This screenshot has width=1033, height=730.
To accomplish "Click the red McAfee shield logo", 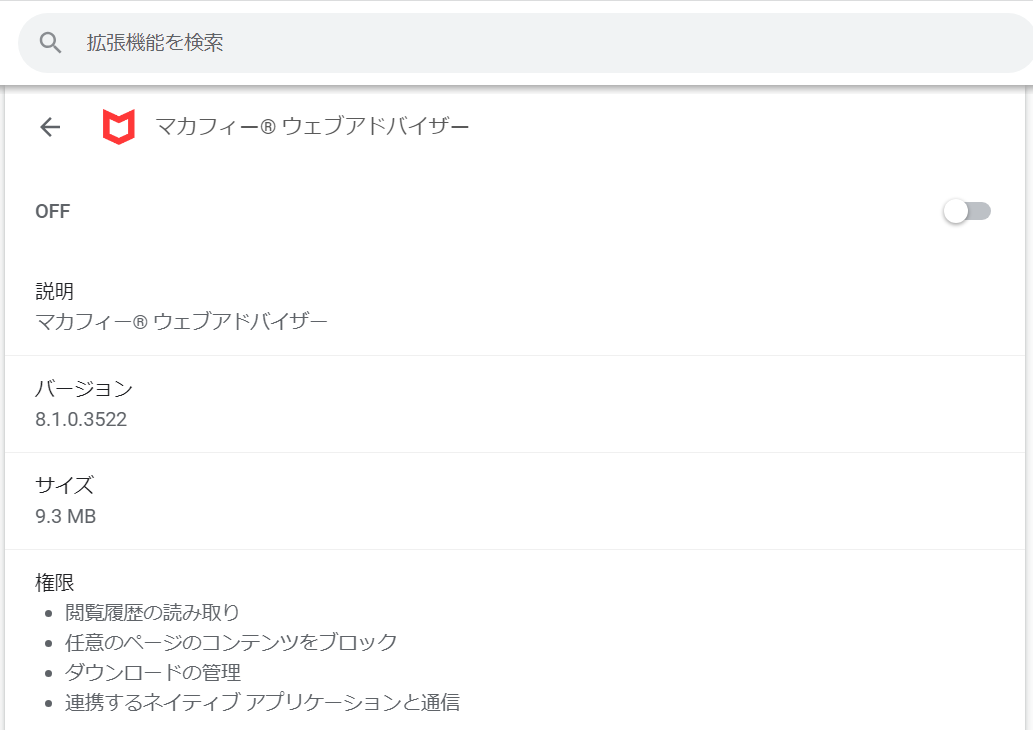I will pyautogui.click(x=119, y=126).
